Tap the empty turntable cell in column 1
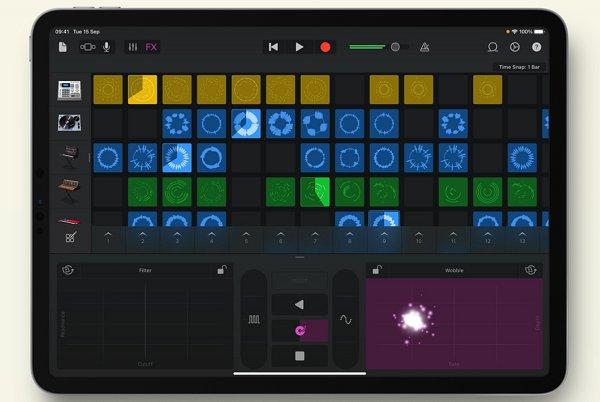This screenshot has width=600, height=402. [x=108, y=124]
